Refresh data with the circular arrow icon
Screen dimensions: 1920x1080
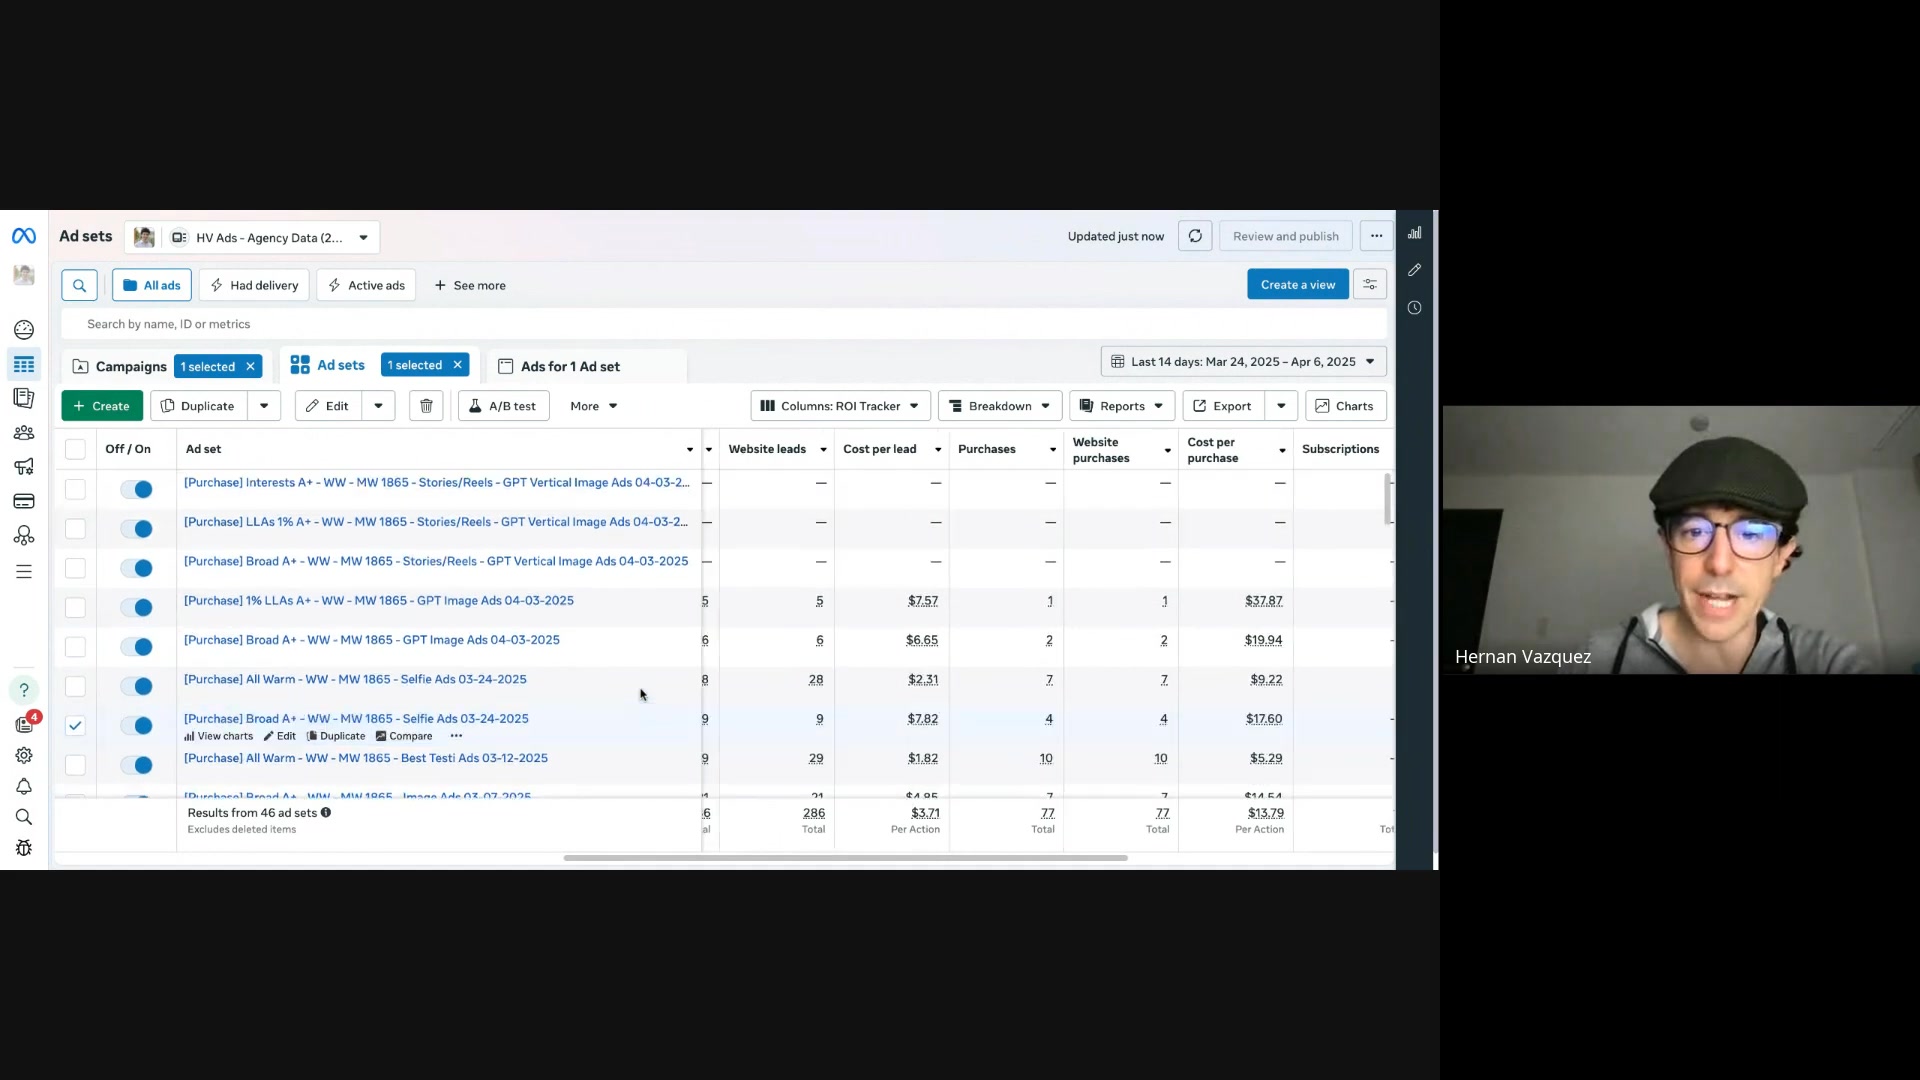1195,236
